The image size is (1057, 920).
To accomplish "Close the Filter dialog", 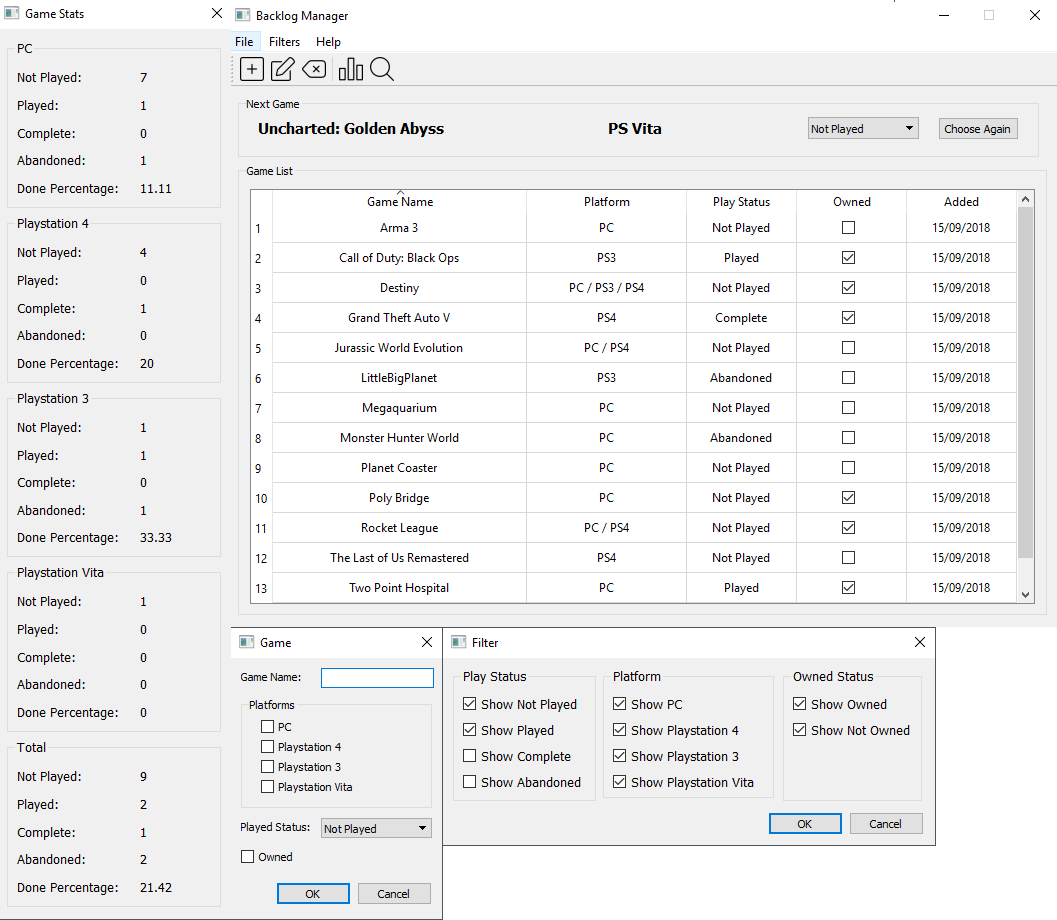I will [919, 642].
